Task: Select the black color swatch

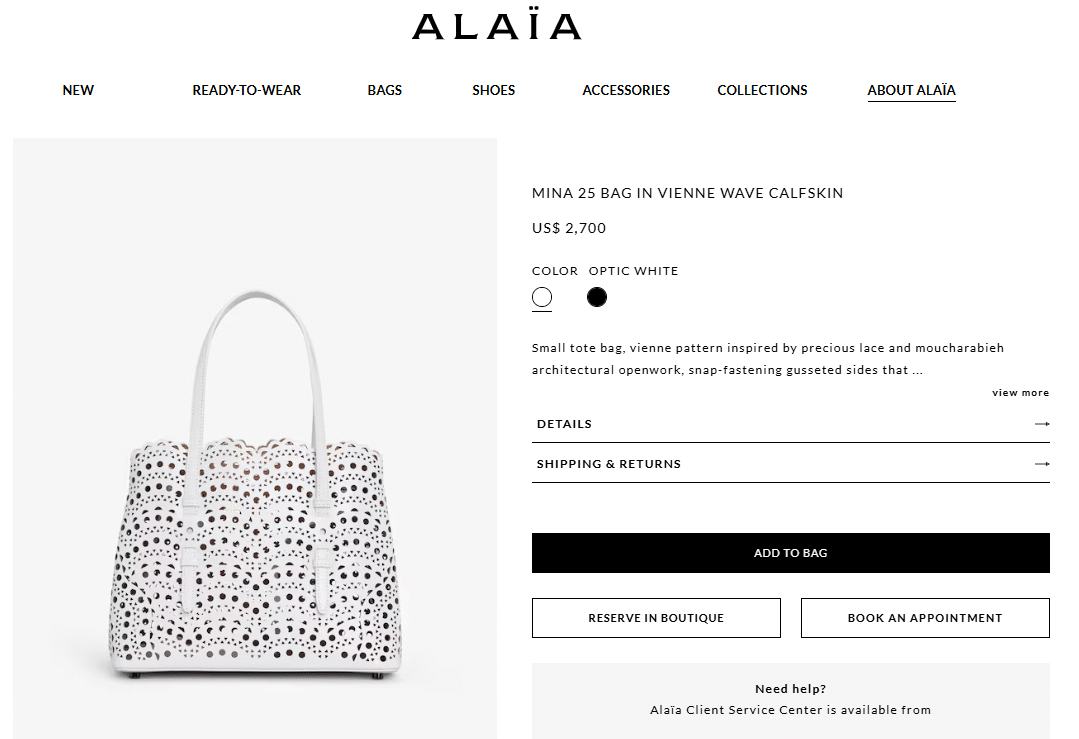Action: [x=597, y=297]
